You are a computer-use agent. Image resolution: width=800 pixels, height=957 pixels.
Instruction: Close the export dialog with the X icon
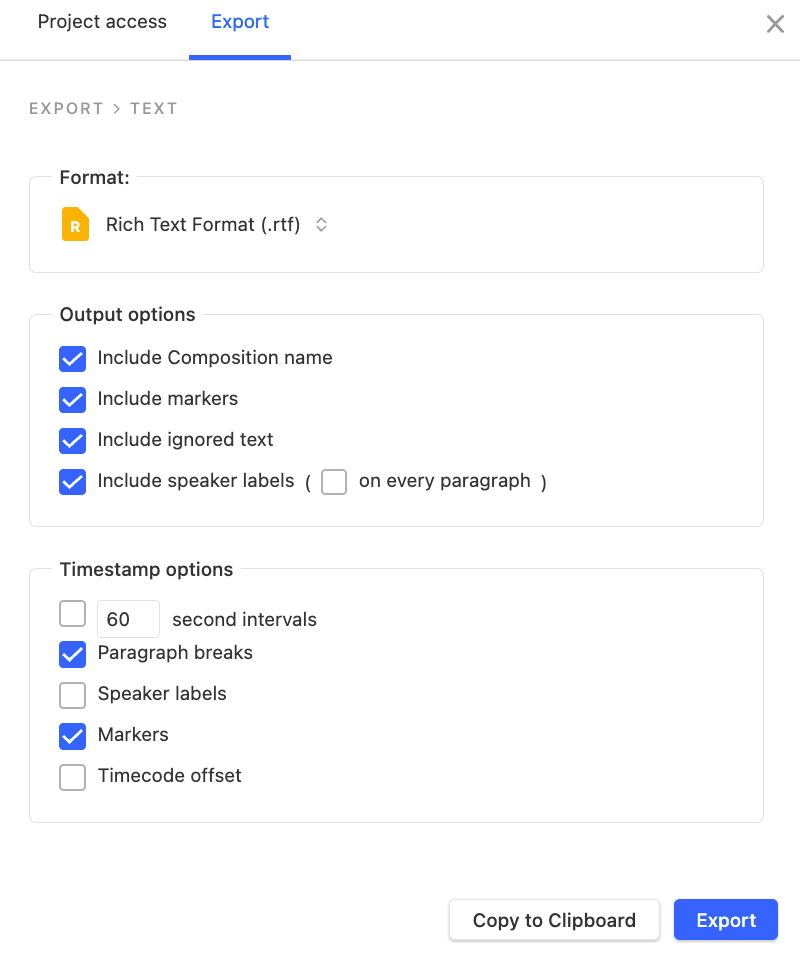(x=775, y=24)
